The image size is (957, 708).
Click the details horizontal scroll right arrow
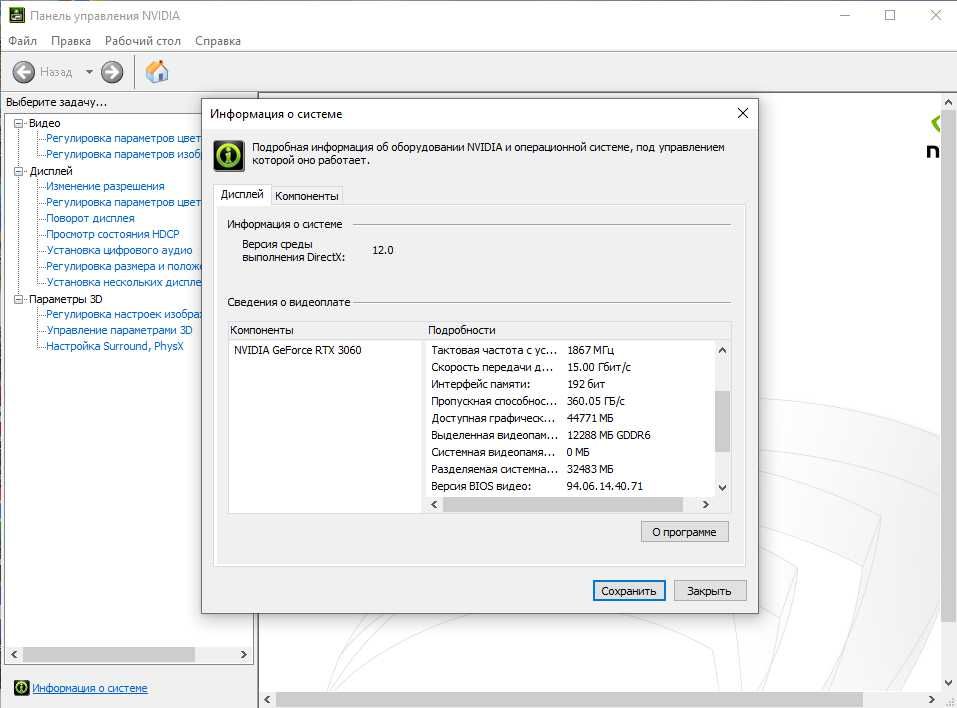[706, 504]
